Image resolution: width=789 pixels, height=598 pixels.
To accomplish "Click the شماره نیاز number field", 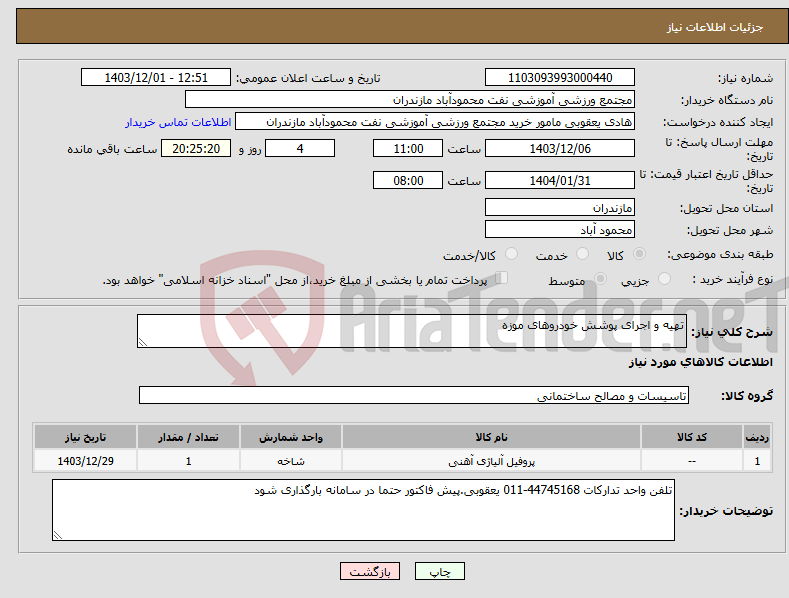I will click(560, 78).
